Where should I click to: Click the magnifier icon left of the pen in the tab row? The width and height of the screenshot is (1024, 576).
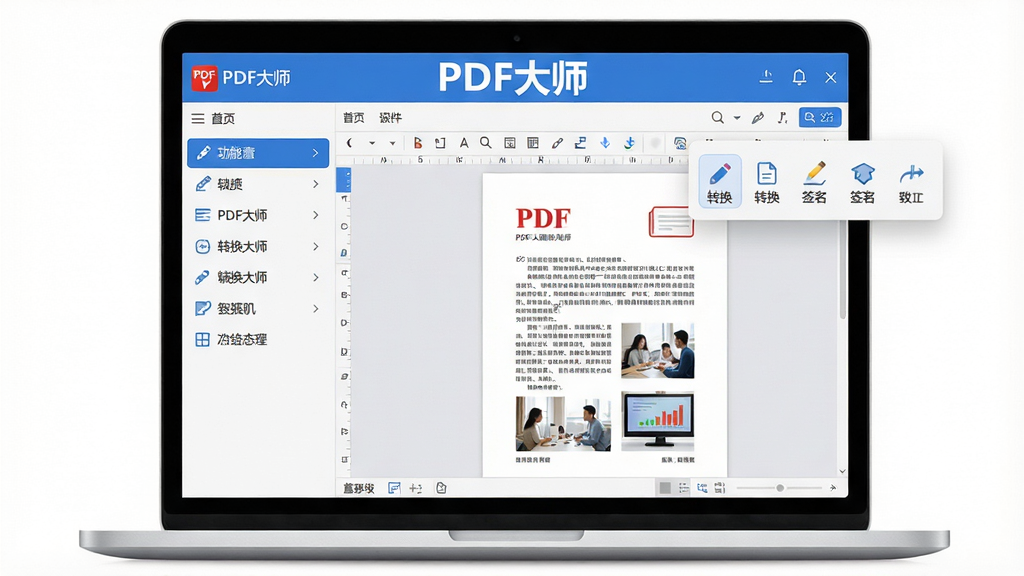pyautogui.click(x=717, y=118)
